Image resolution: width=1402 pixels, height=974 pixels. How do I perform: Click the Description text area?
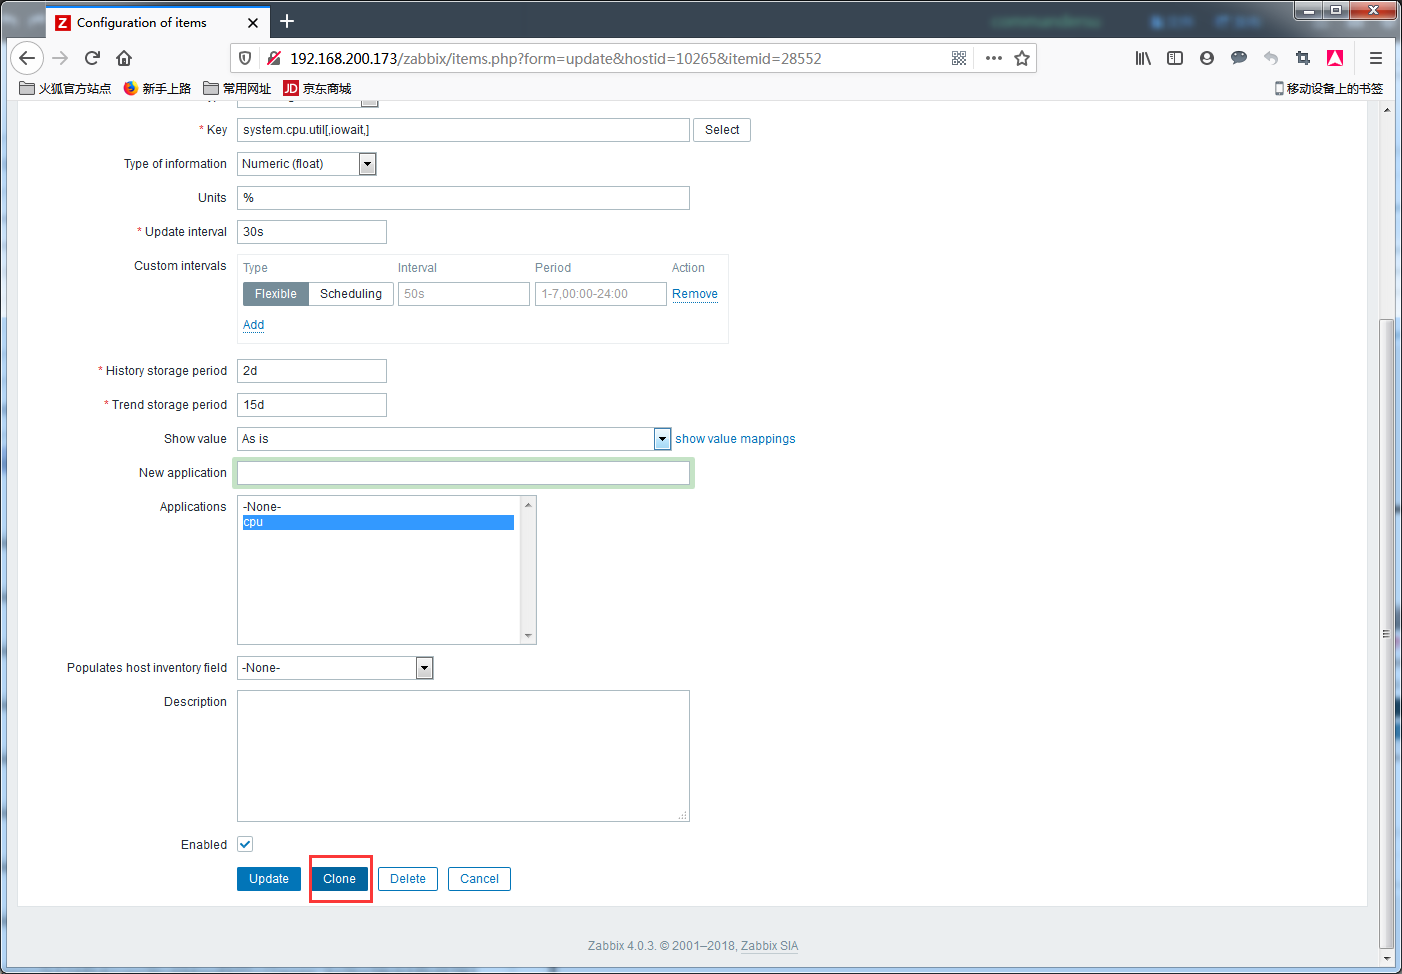pyautogui.click(x=463, y=756)
